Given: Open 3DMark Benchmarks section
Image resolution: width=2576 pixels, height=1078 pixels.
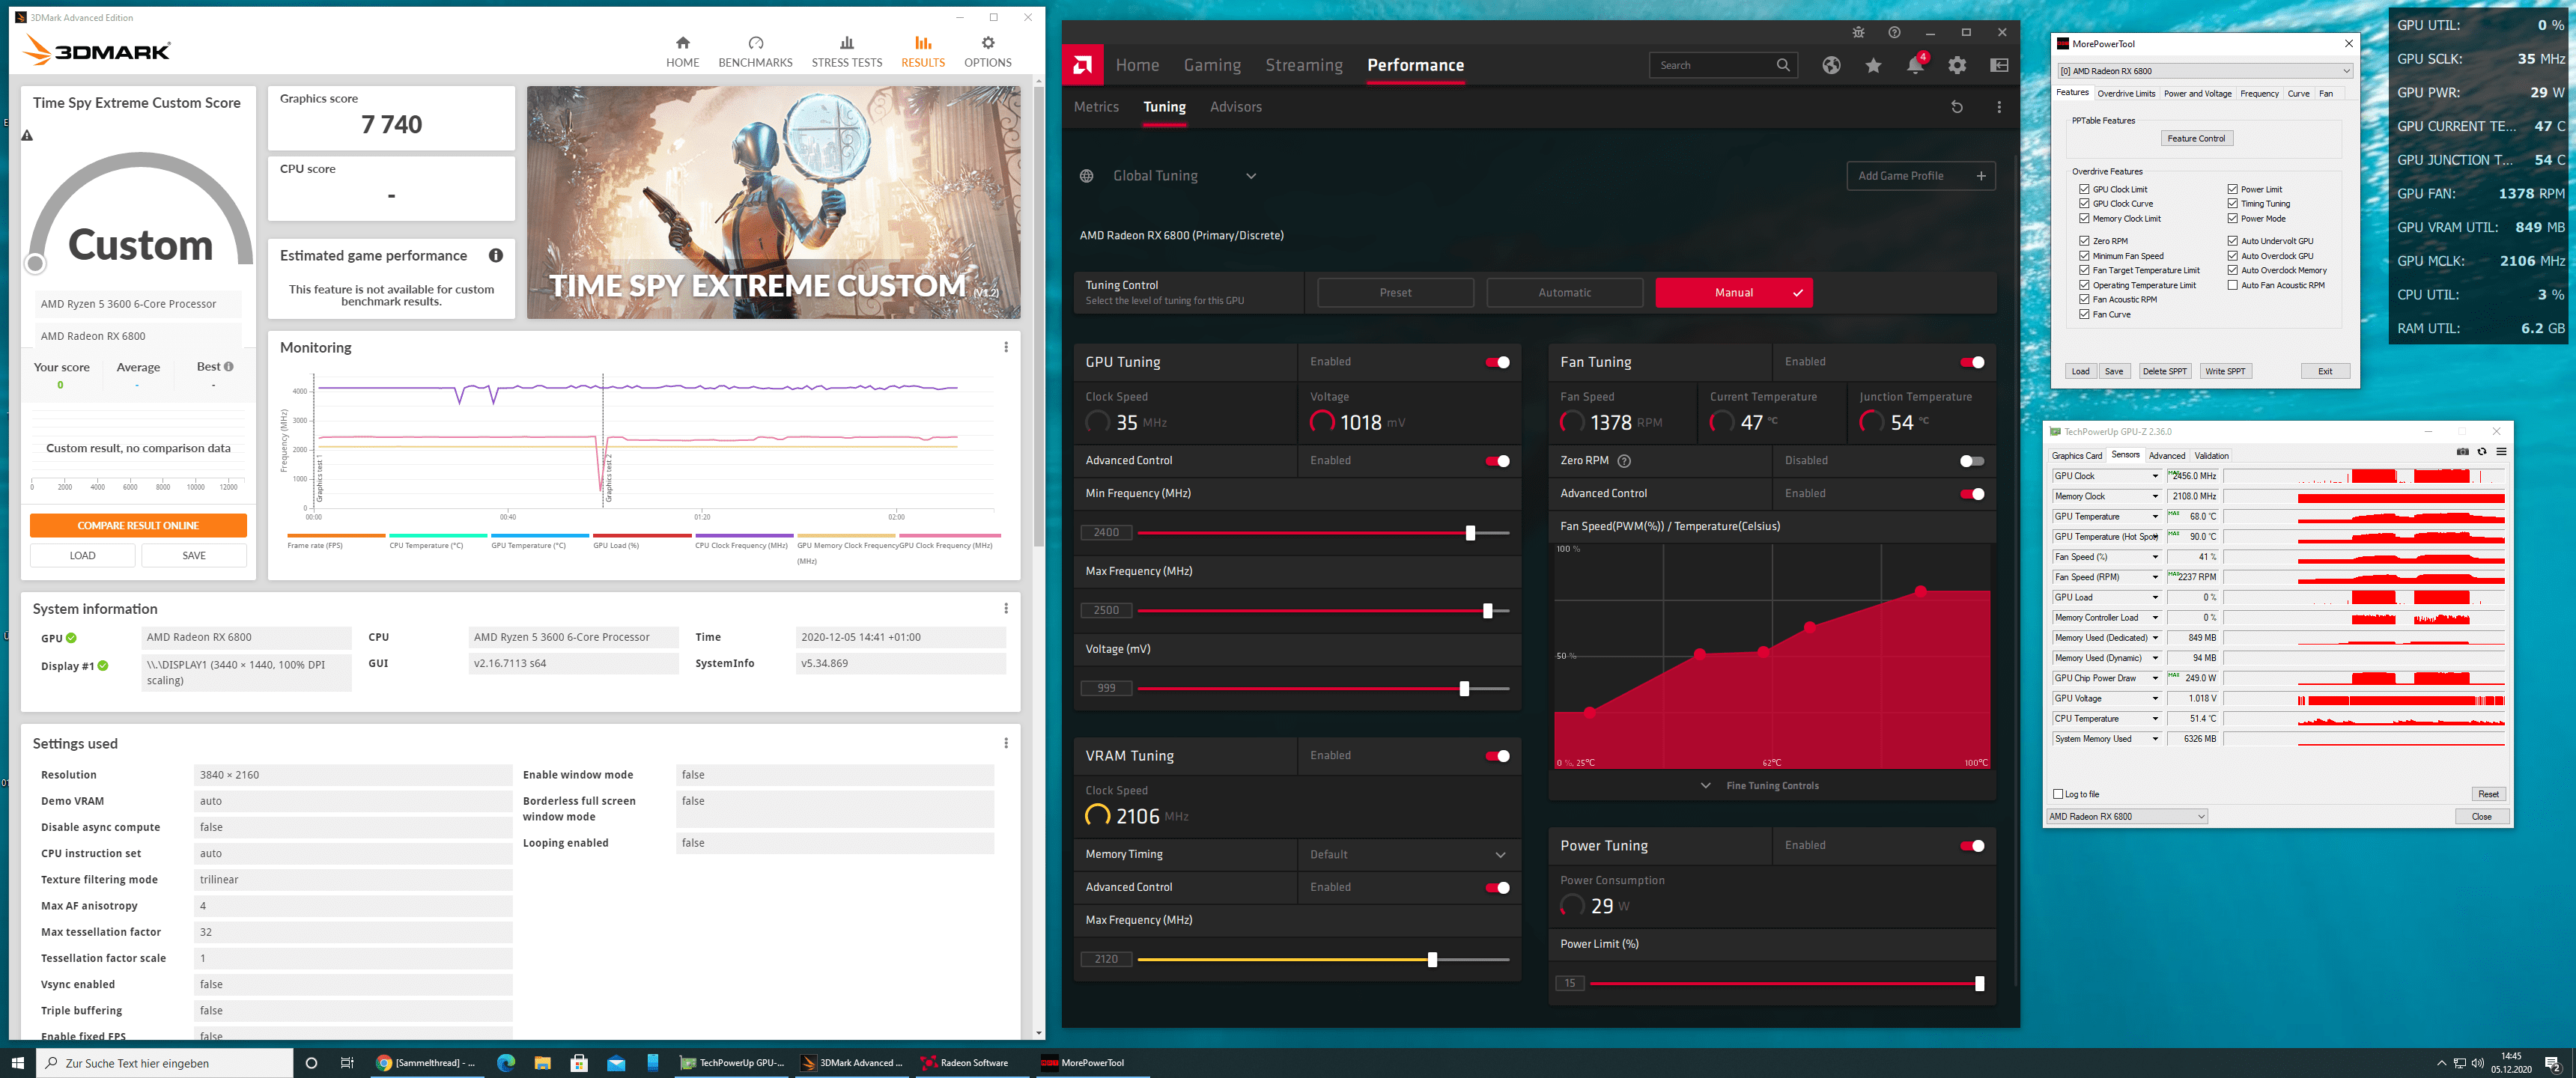Looking at the screenshot, I should tap(755, 52).
